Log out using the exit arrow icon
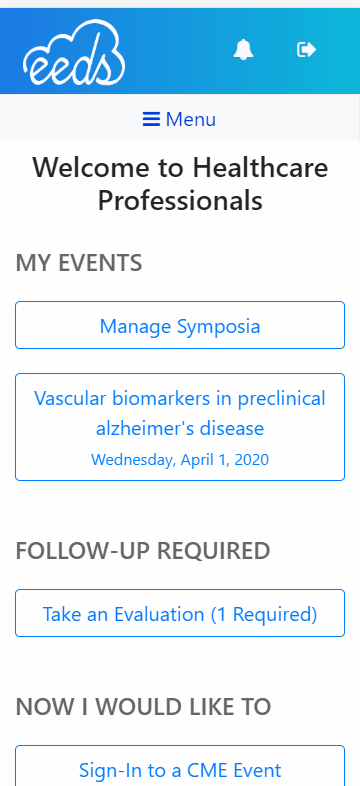 pyautogui.click(x=306, y=50)
